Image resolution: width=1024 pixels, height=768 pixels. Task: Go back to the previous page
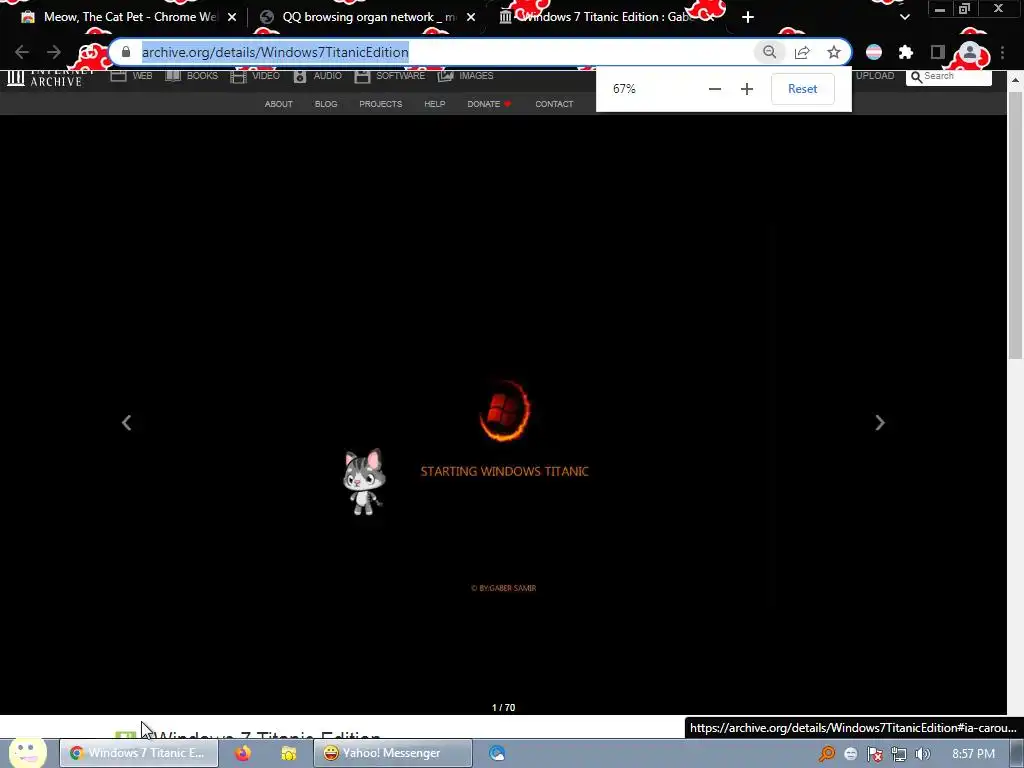pos(22,52)
